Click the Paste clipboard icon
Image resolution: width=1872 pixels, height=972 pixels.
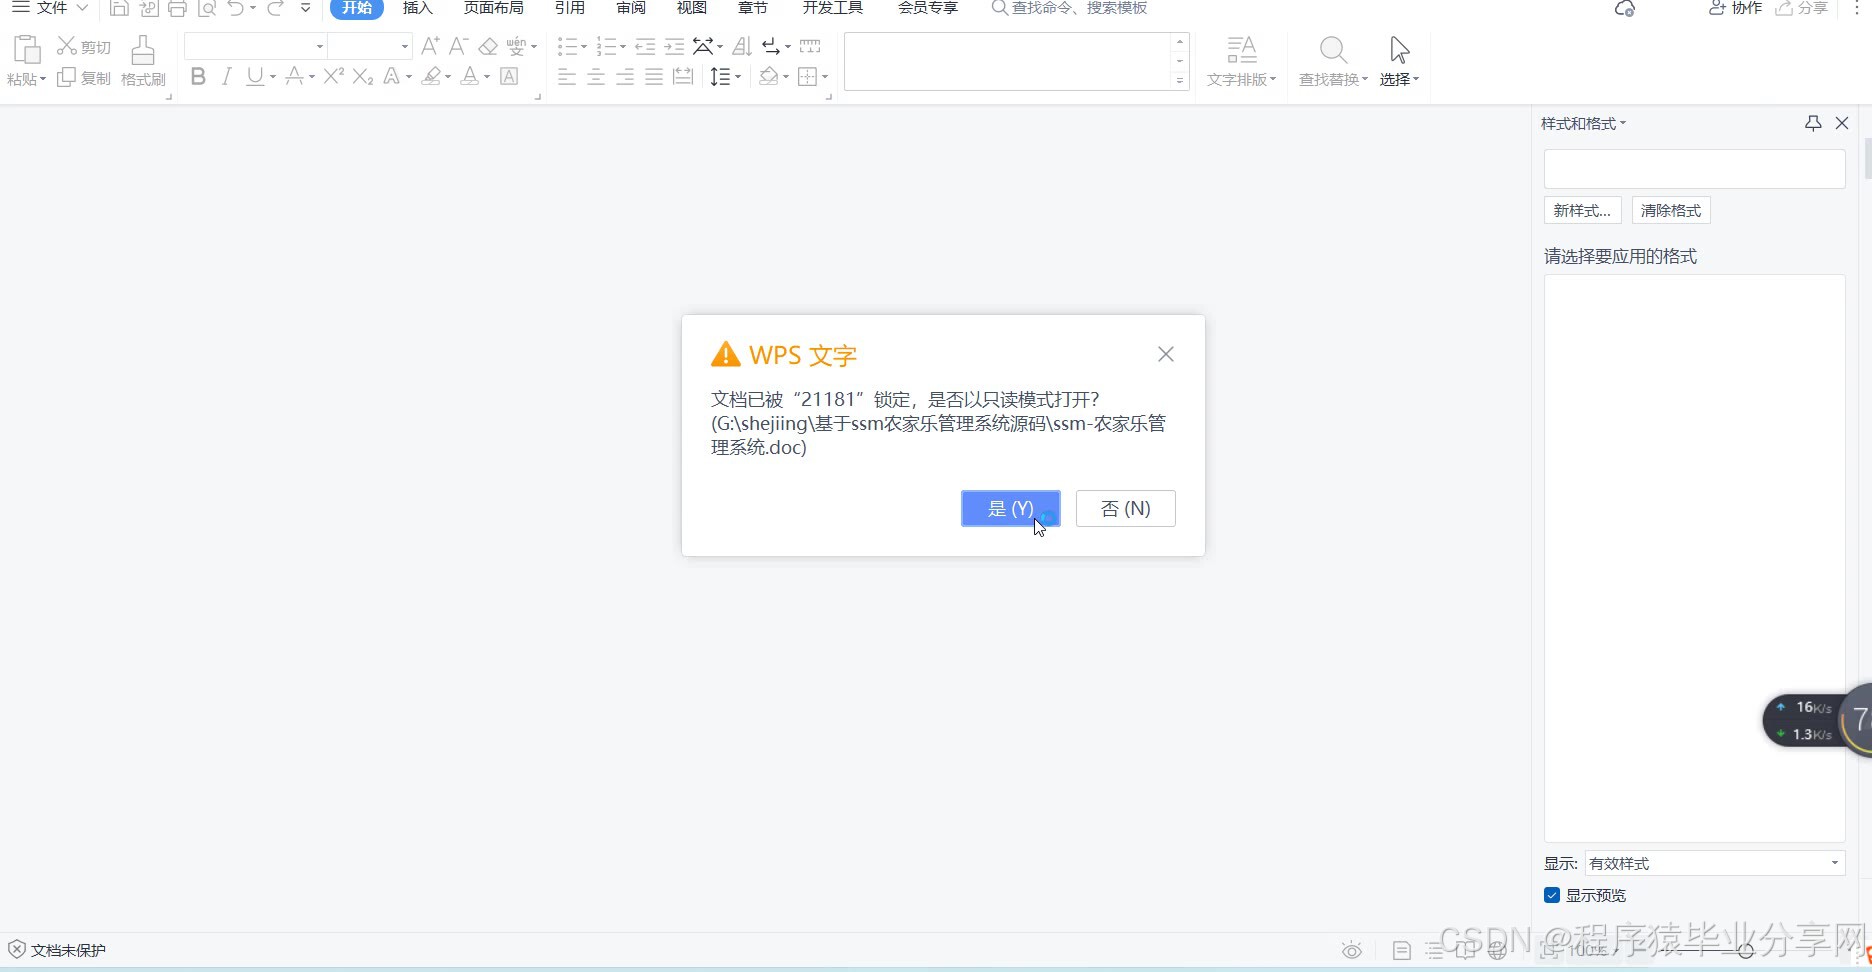[26, 49]
